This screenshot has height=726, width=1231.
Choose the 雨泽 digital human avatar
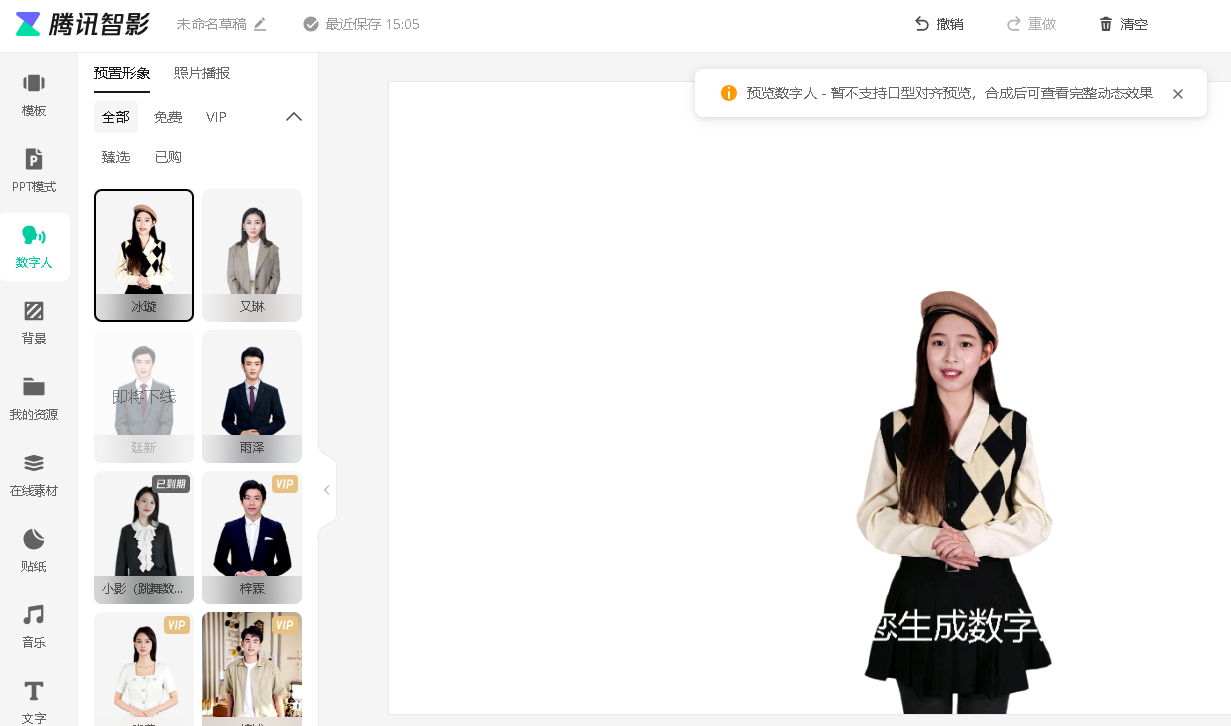(x=252, y=396)
